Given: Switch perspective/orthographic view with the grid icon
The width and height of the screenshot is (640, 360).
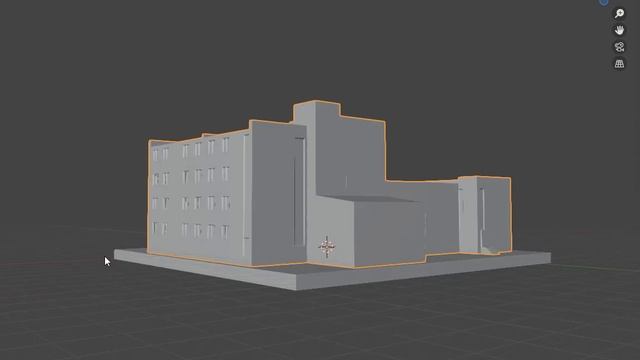Looking at the screenshot, I should click(619, 64).
